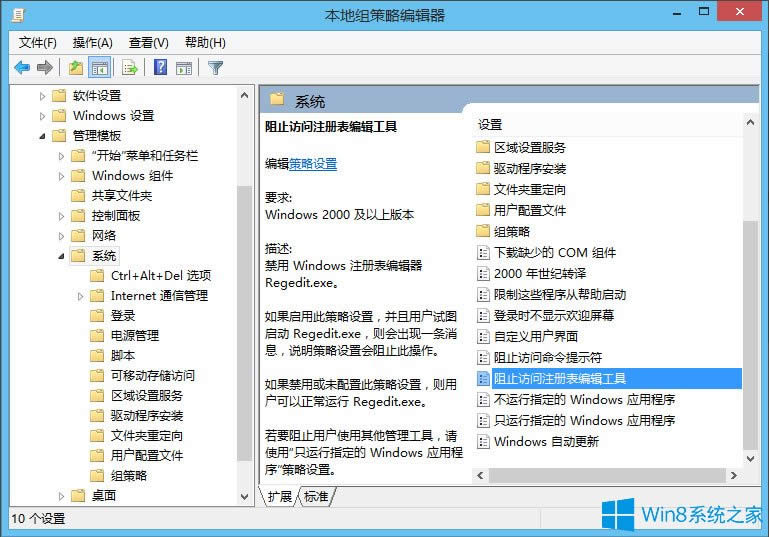Open the 策略设置 link
This screenshot has height=537, width=769.
pyautogui.click(x=313, y=164)
